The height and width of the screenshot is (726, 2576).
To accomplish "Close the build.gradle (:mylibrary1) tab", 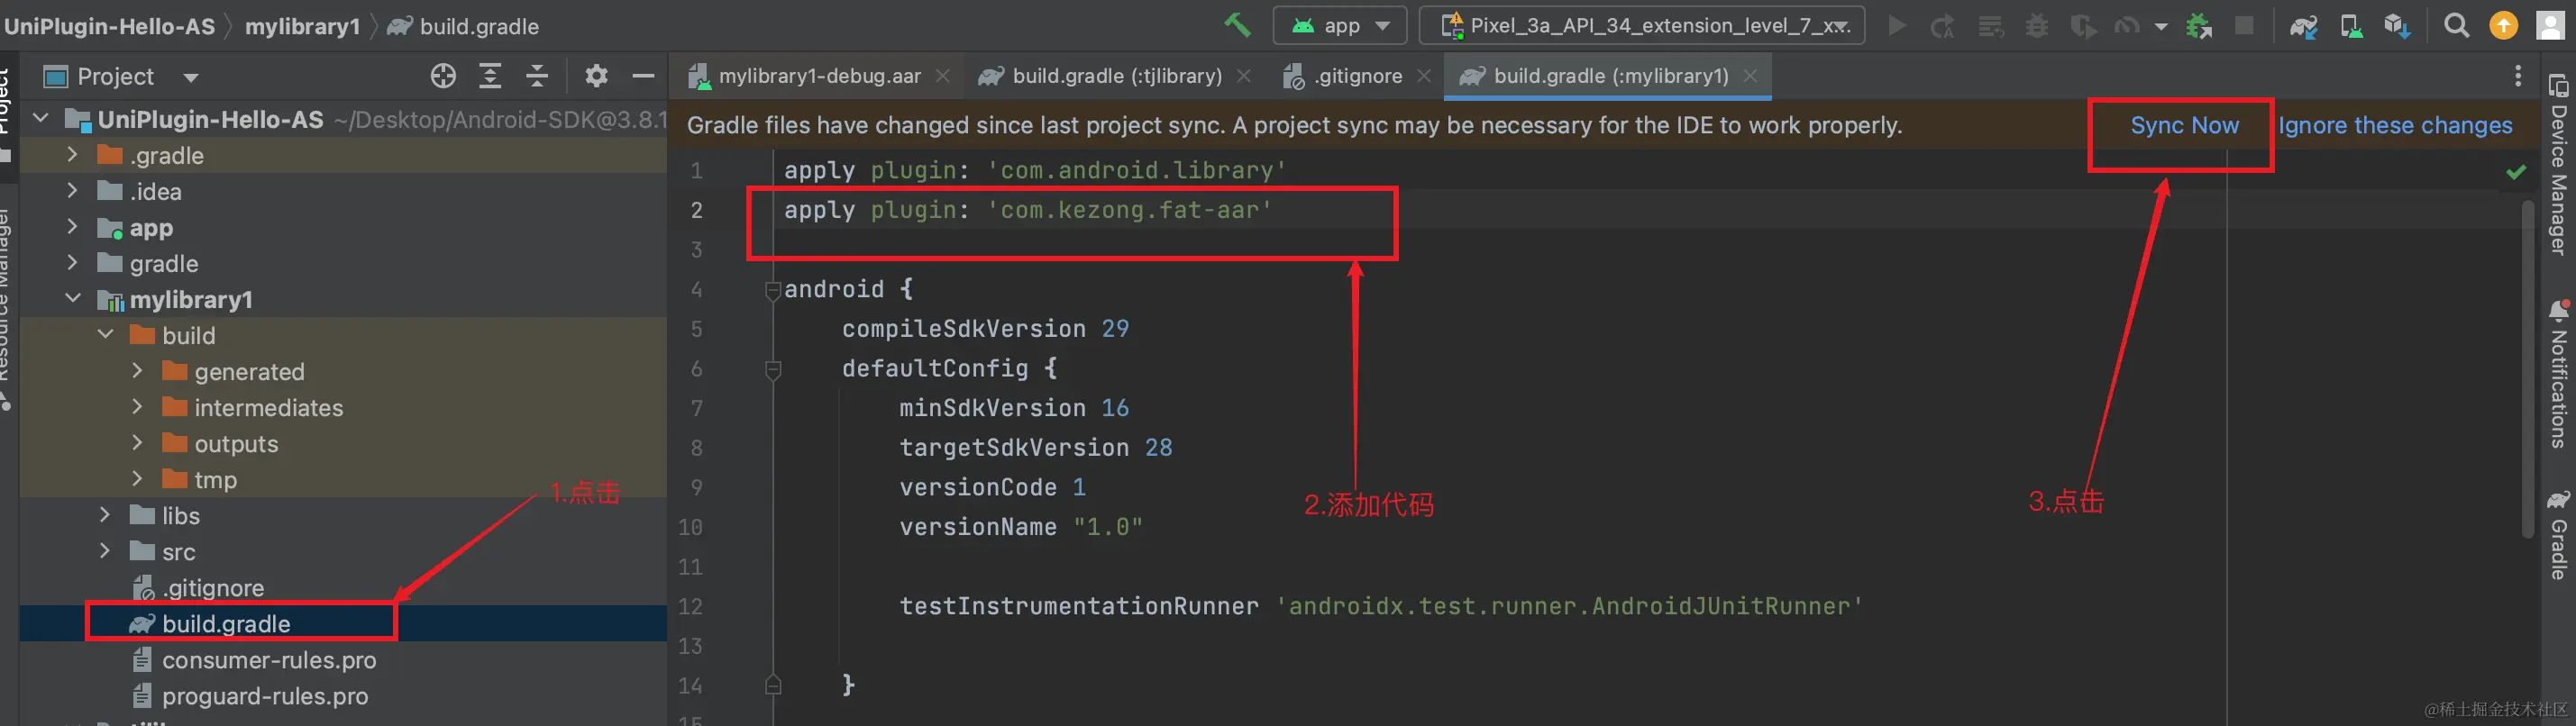I will pos(1750,76).
